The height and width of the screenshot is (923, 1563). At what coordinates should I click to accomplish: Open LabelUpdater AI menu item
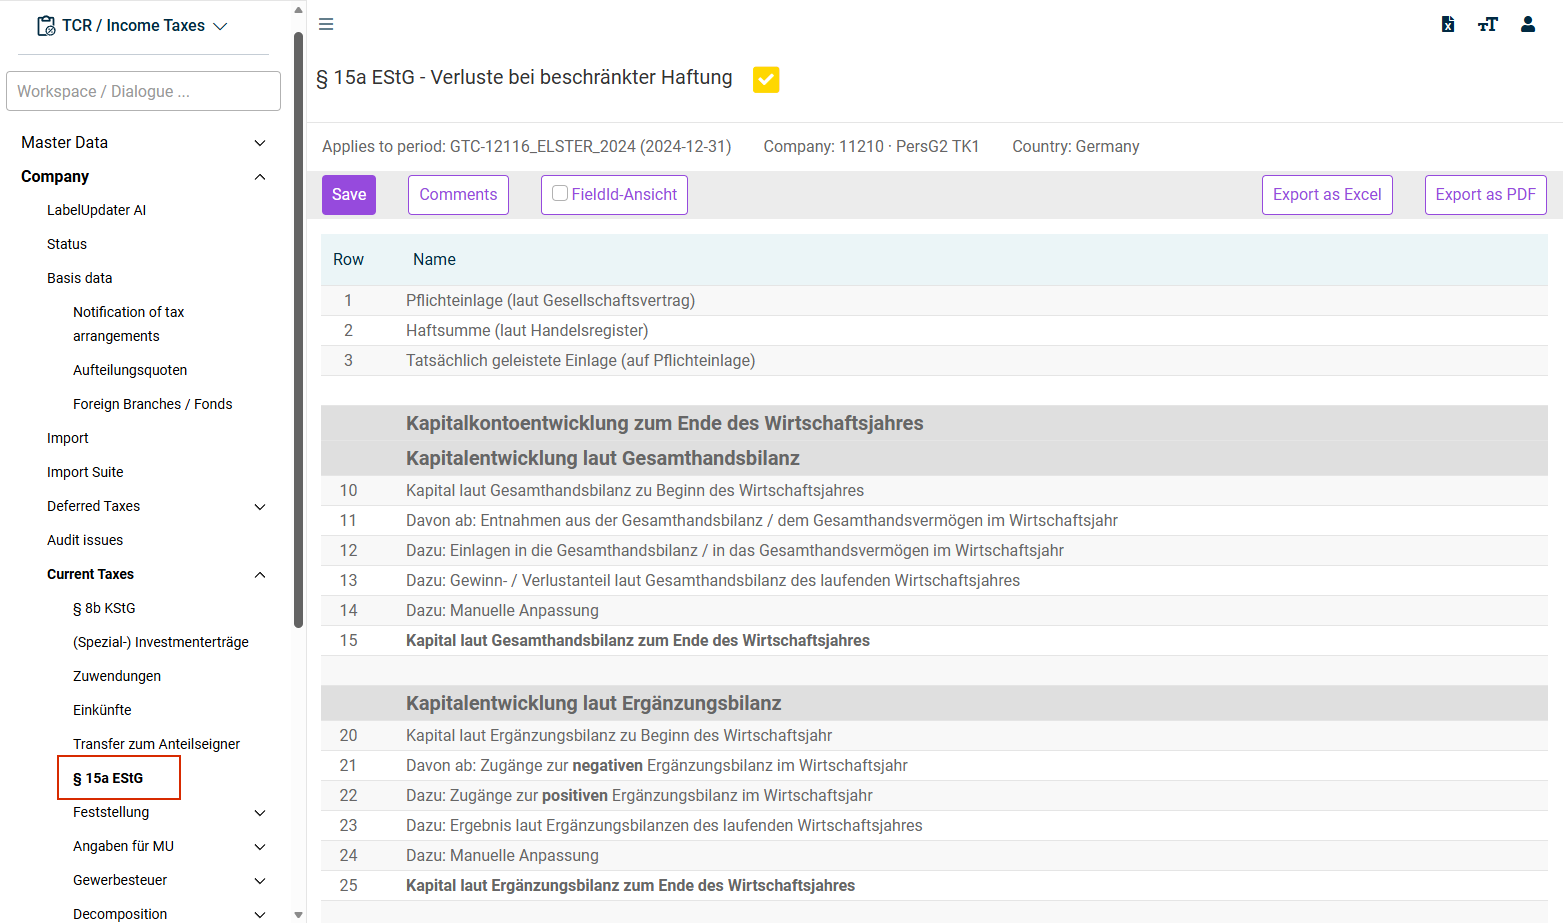[x=96, y=210]
